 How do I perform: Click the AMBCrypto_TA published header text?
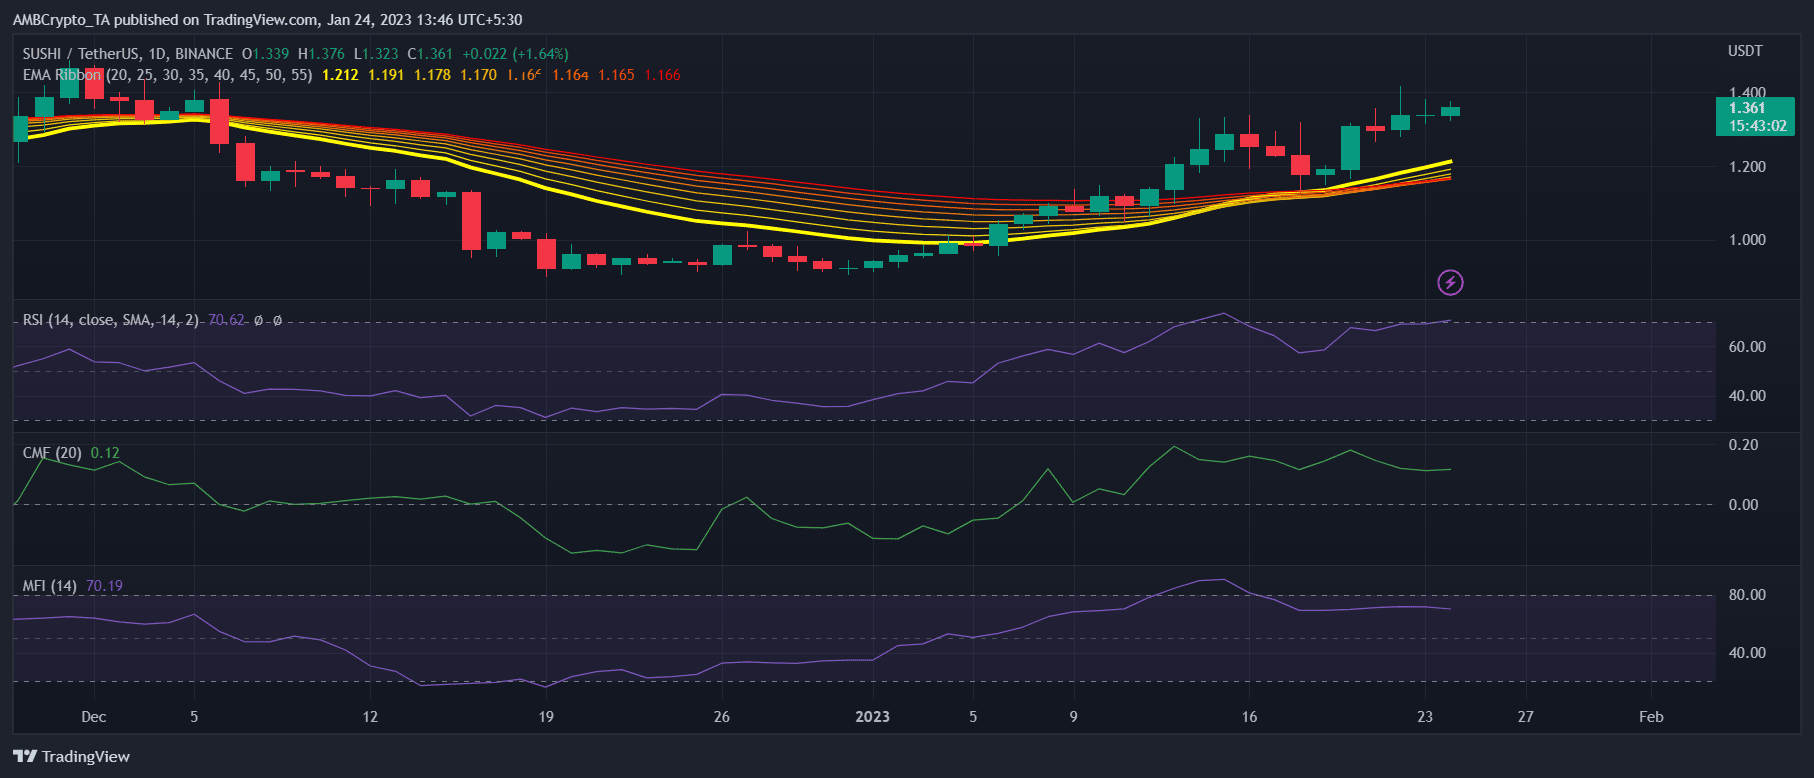point(267,20)
